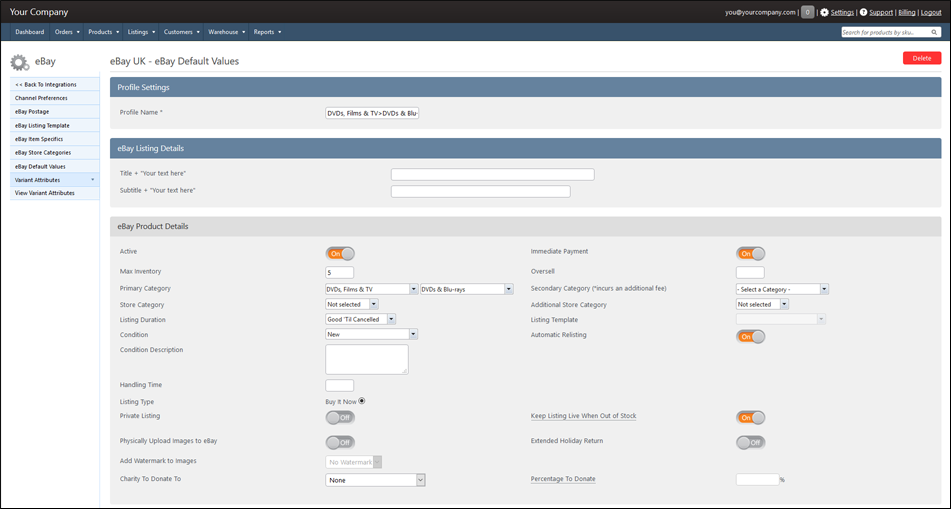Click the search magnifier icon

934,32
